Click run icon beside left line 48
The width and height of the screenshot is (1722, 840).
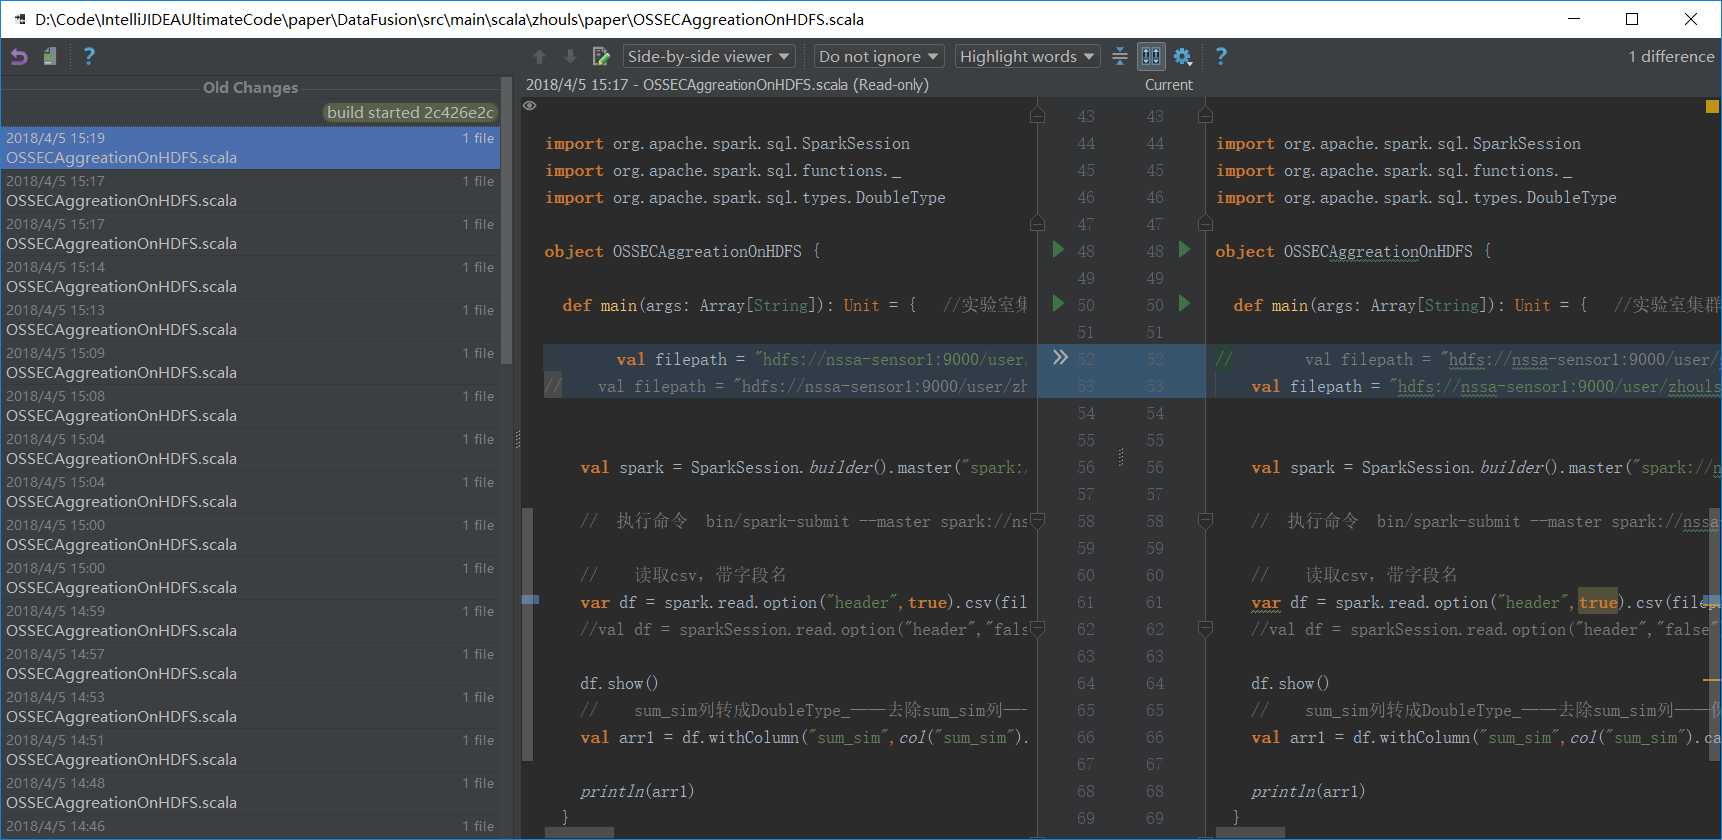tap(1059, 249)
